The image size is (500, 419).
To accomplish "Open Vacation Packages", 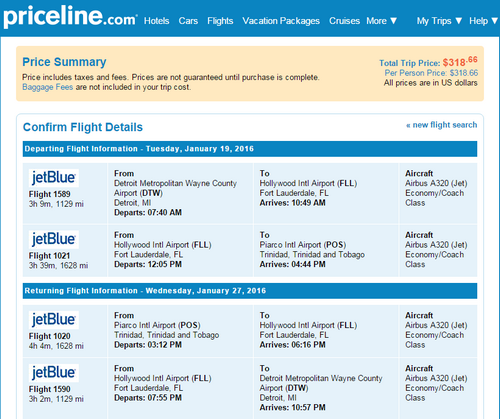I will point(281,21).
